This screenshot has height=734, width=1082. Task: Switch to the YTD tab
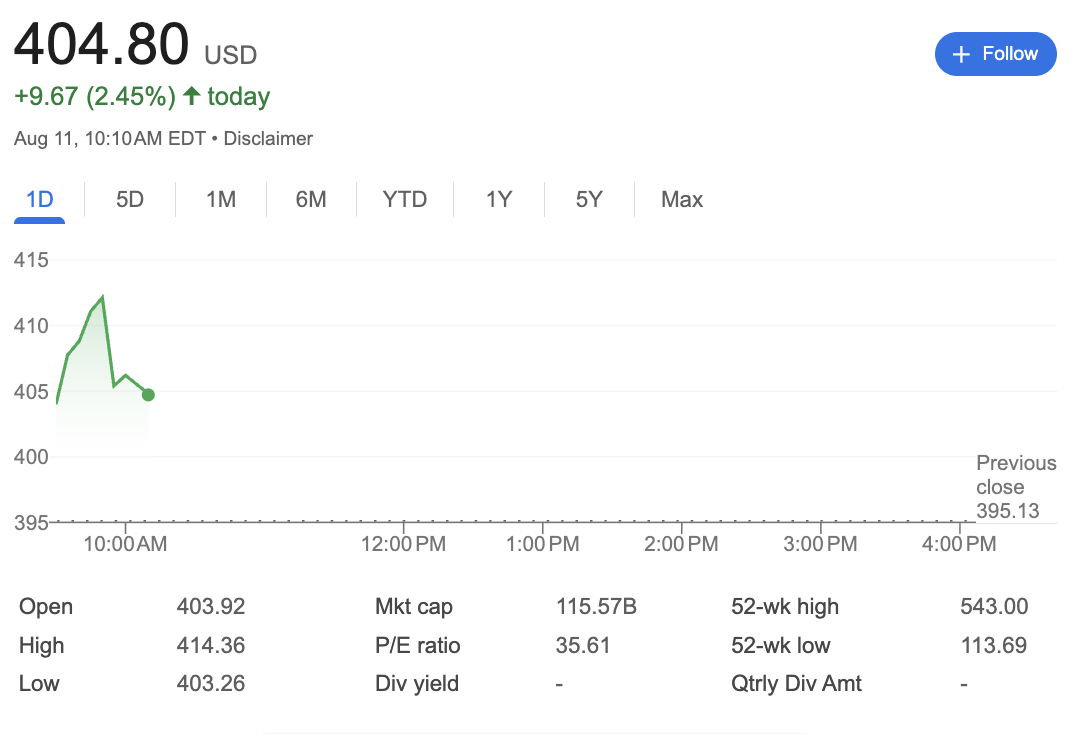pos(404,199)
